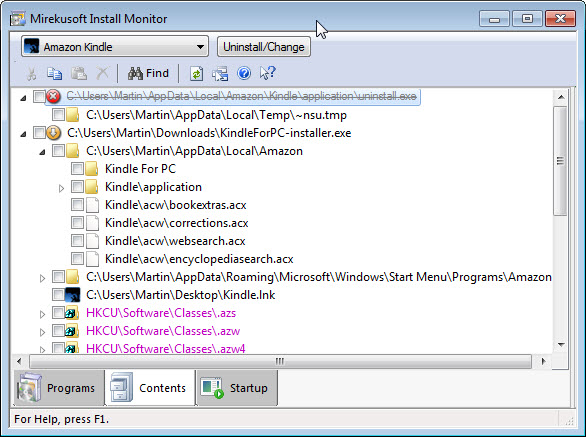586x437 pixels.
Task: Switch to the Startup tab
Action: tap(237, 388)
